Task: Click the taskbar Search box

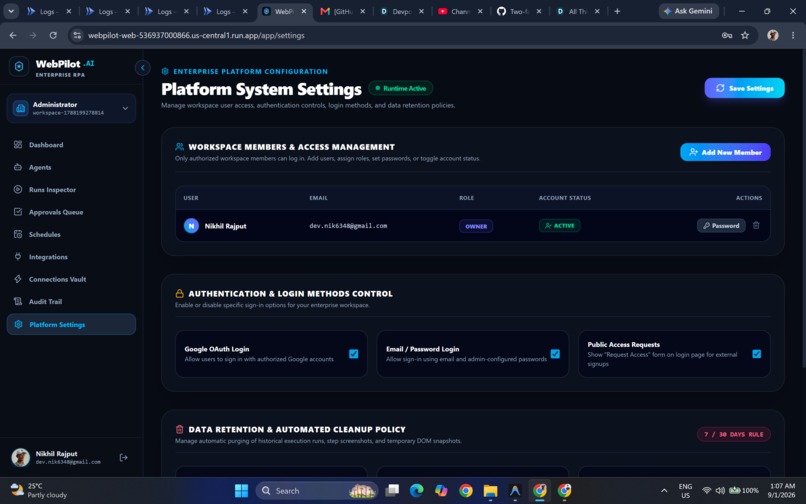Action: click(x=317, y=491)
